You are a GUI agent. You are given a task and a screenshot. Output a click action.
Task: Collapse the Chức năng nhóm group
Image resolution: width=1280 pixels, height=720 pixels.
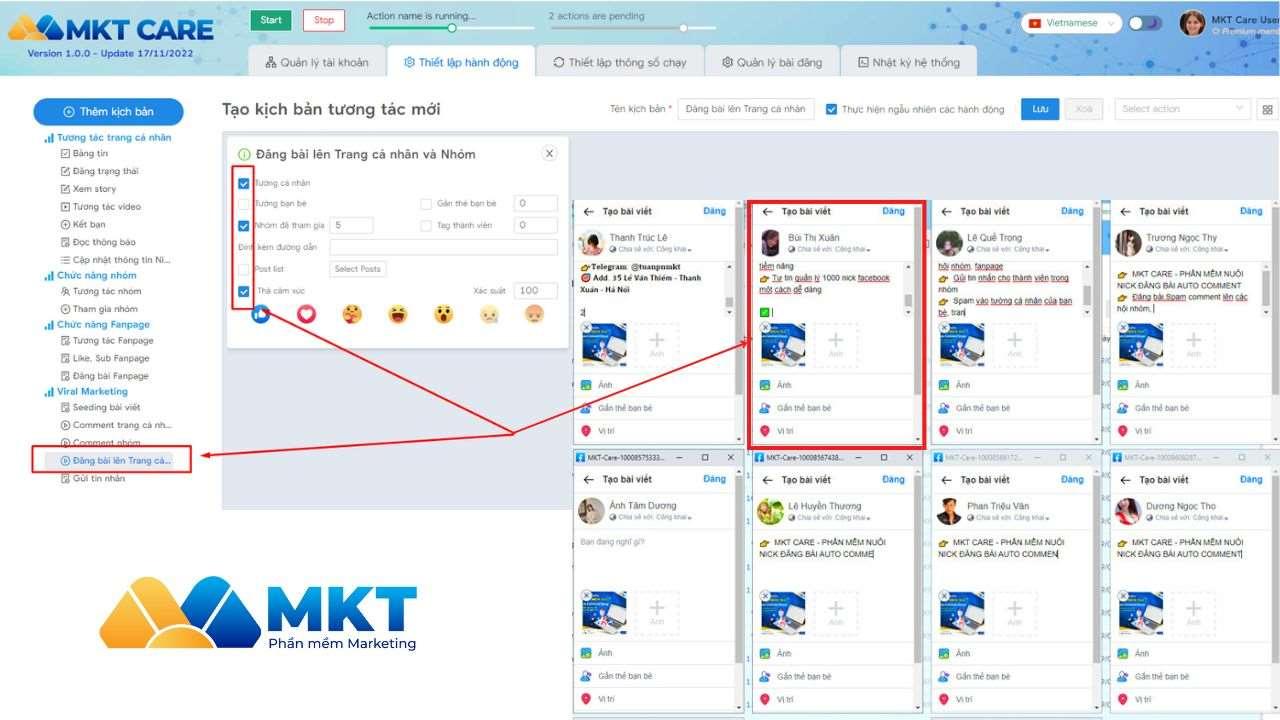(90, 275)
